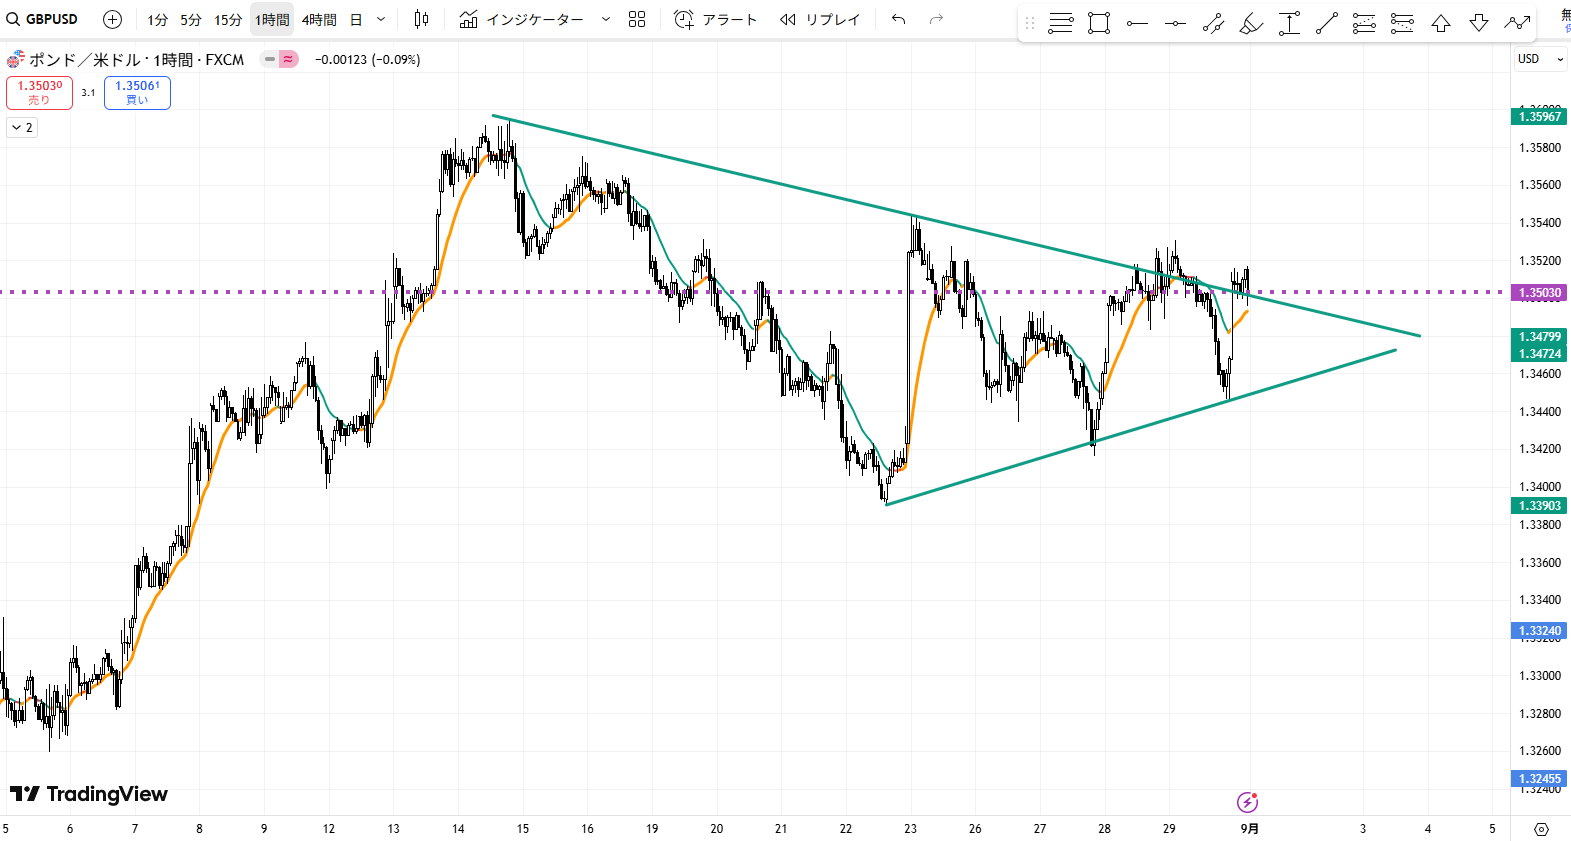Switch to 1分 timeframe
The height and width of the screenshot is (841, 1571).
(x=158, y=20)
